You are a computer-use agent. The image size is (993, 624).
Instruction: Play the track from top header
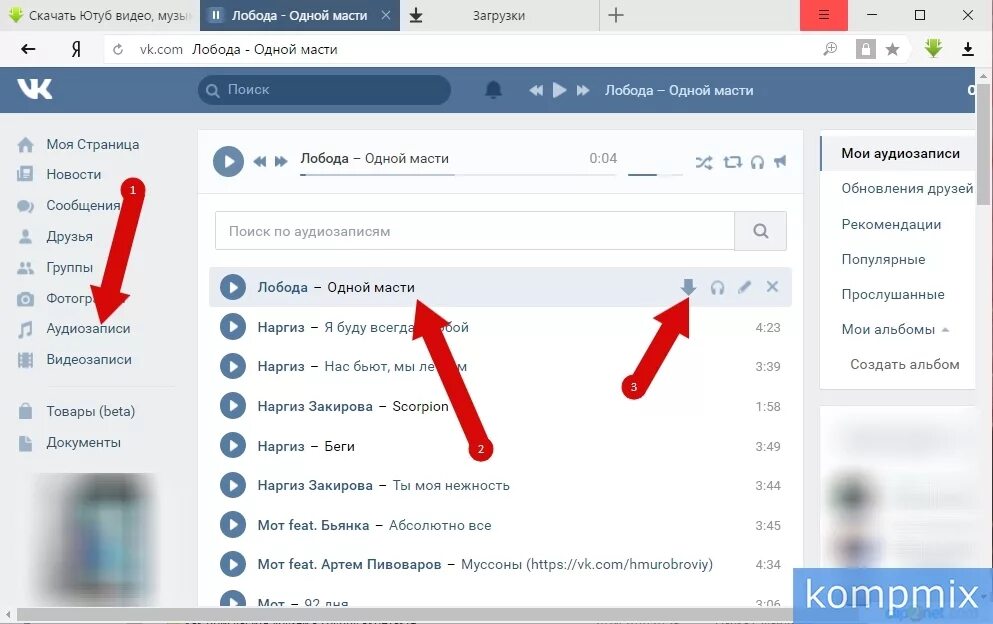559,90
